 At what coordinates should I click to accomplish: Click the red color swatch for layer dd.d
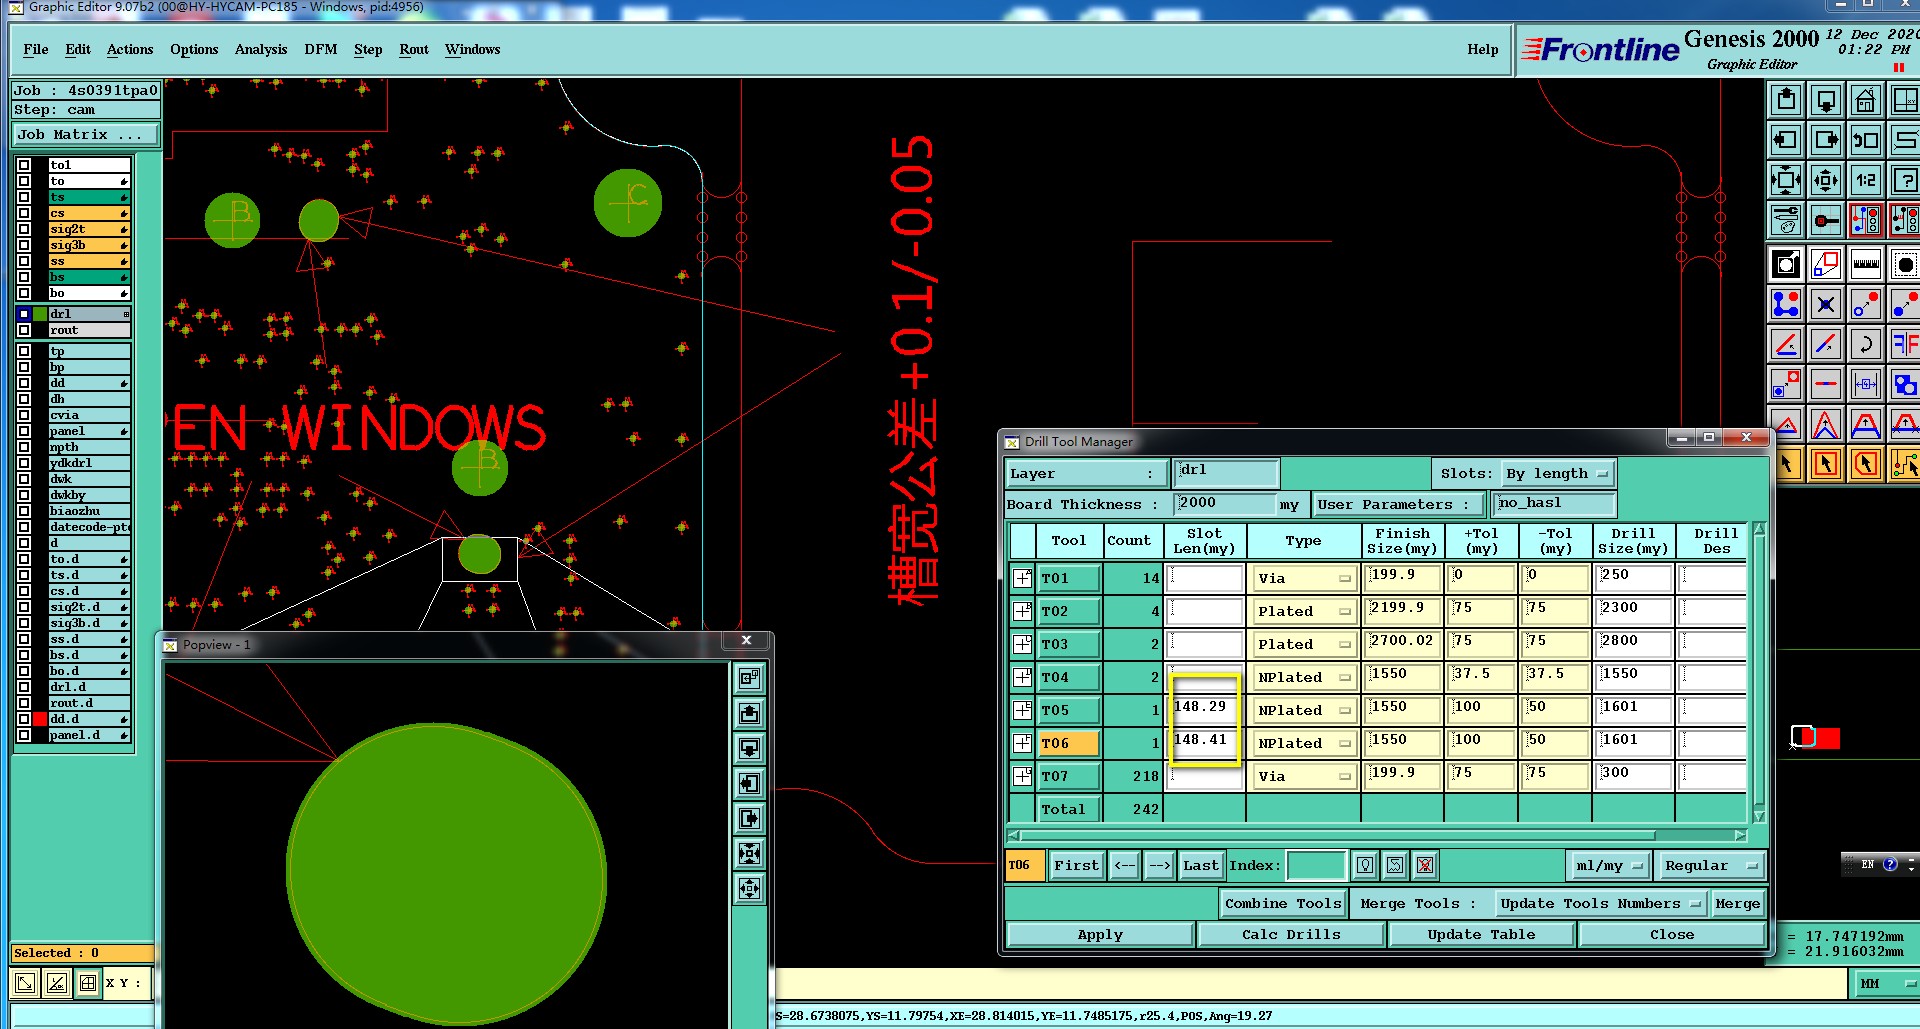pyautogui.click(x=40, y=719)
